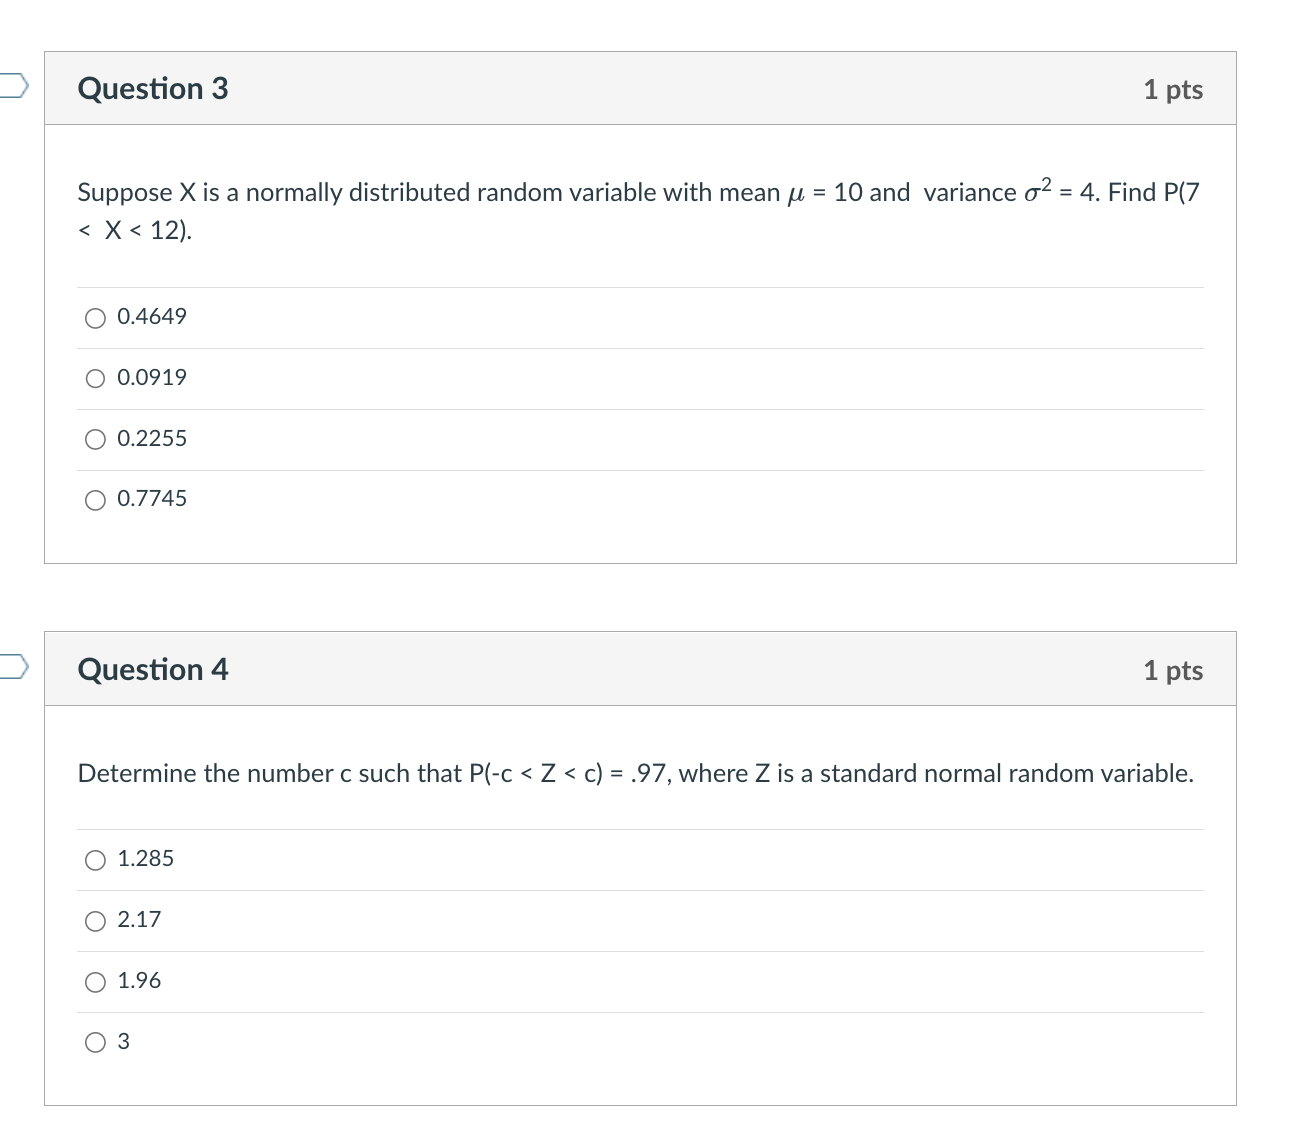
Task: Click the 1 pts label on Question 4
Action: (x=1174, y=670)
